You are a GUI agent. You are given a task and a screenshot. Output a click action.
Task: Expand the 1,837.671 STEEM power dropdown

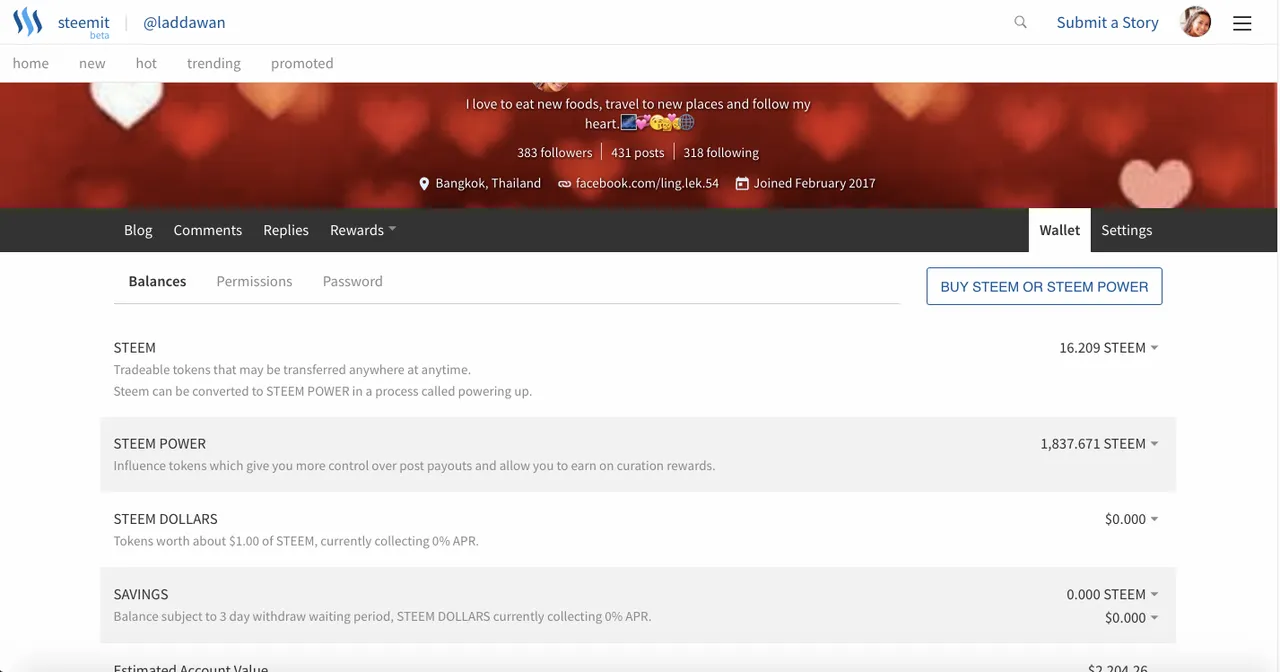[x=1099, y=444]
